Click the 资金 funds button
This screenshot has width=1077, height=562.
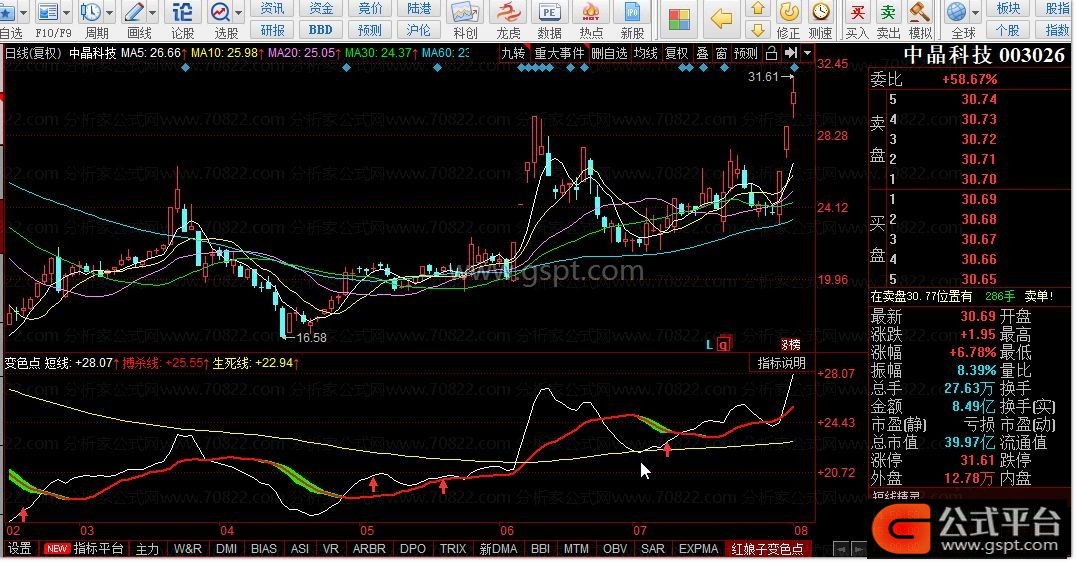point(321,8)
